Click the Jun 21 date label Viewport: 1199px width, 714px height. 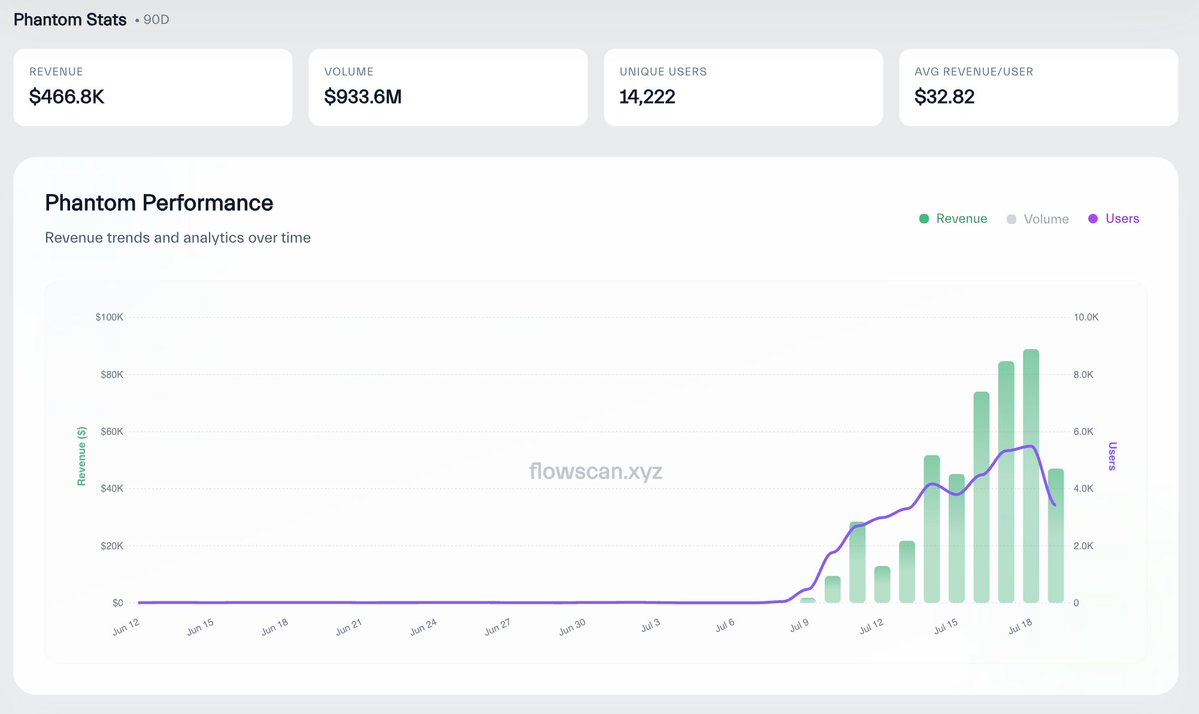pyautogui.click(x=349, y=627)
